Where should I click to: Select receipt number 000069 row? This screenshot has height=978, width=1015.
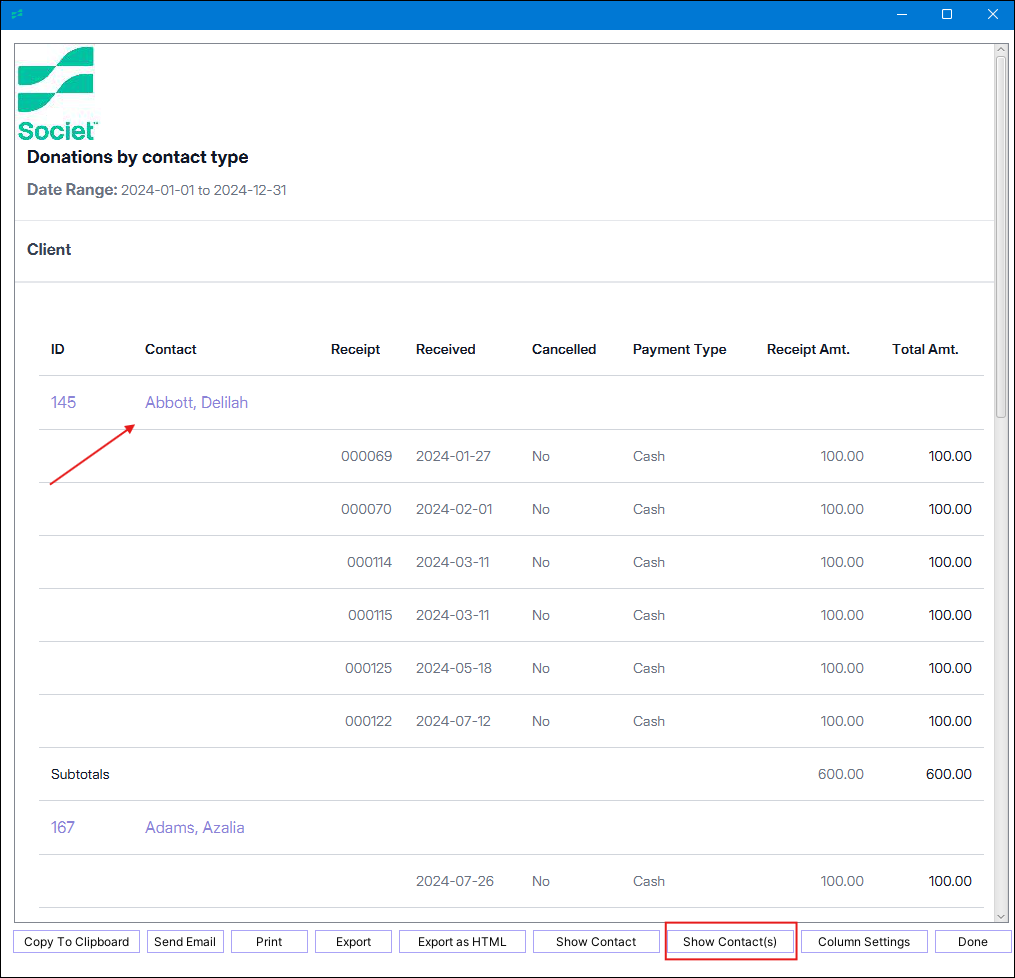366,456
